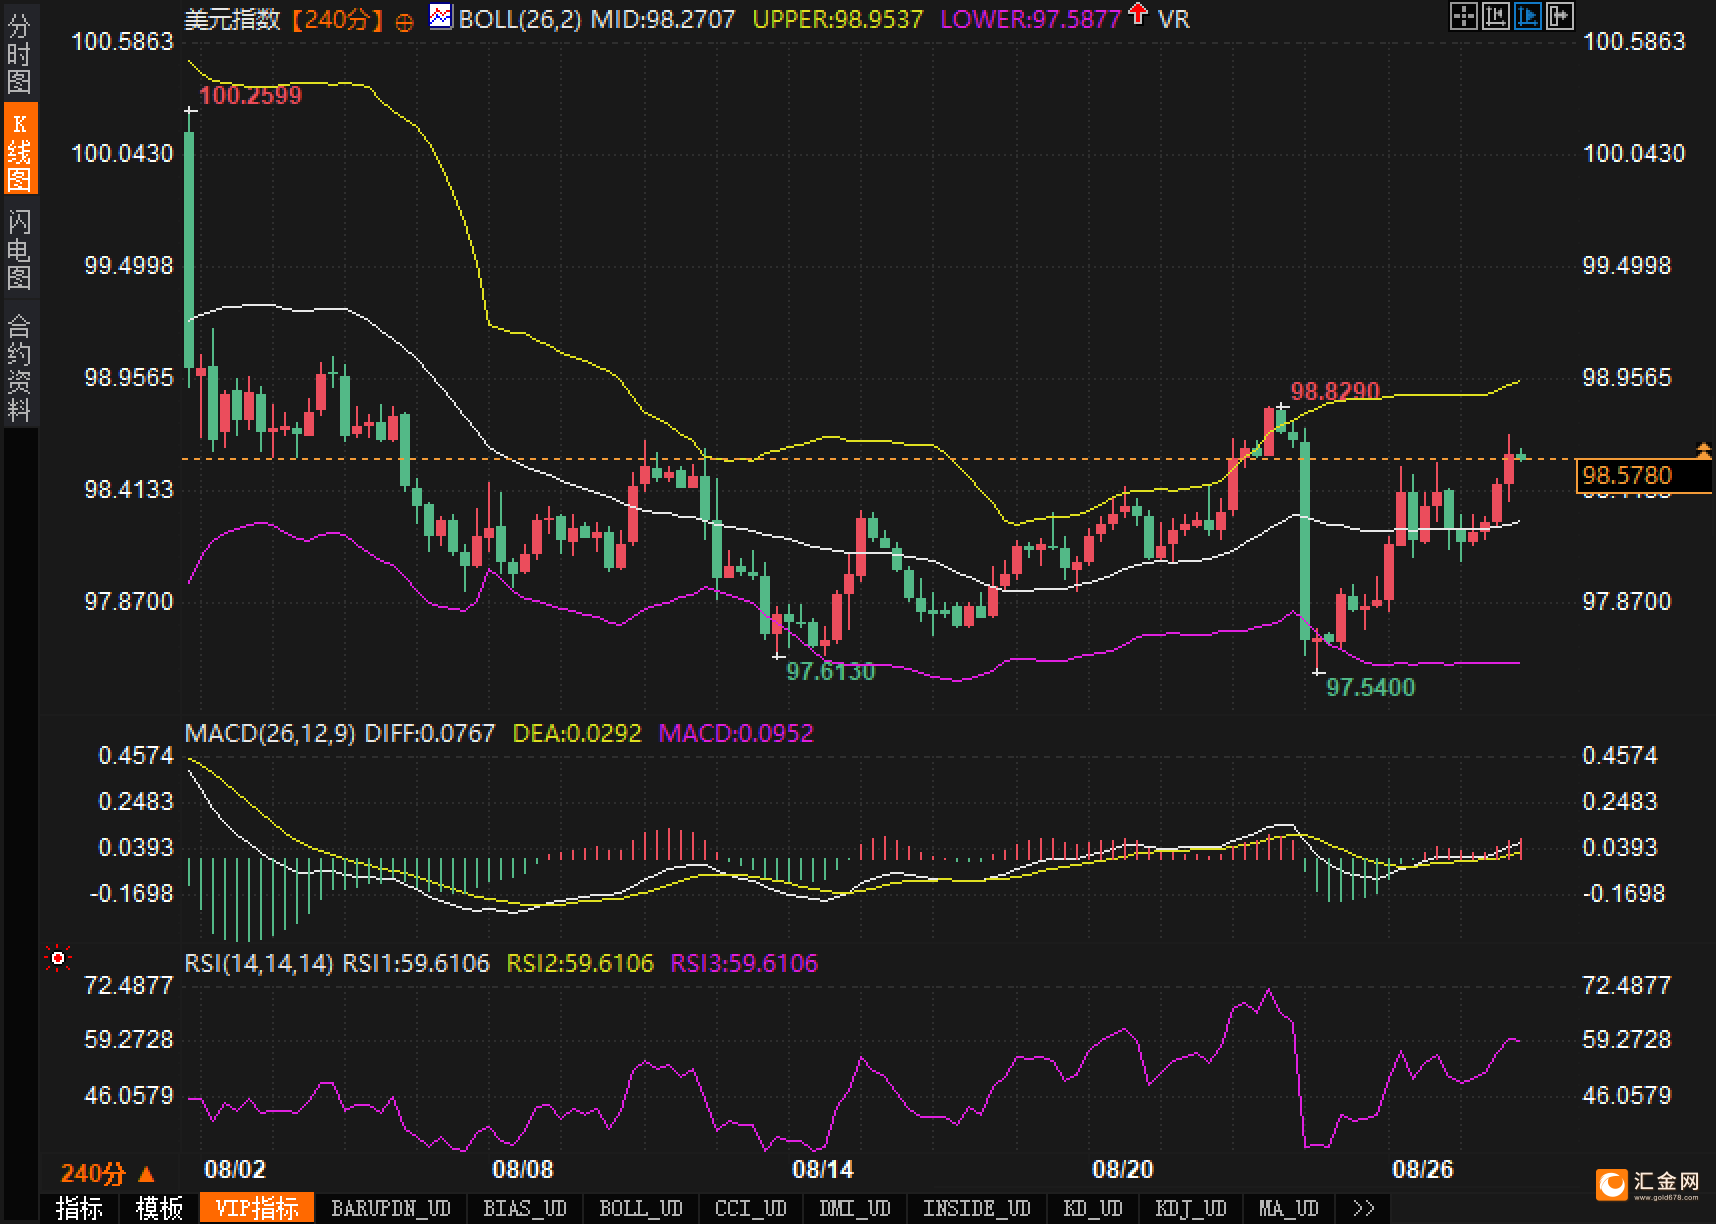Click the RSI(14,14,14) indicator label
This screenshot has width=1716, height=1224.
[x=259, y=963]
